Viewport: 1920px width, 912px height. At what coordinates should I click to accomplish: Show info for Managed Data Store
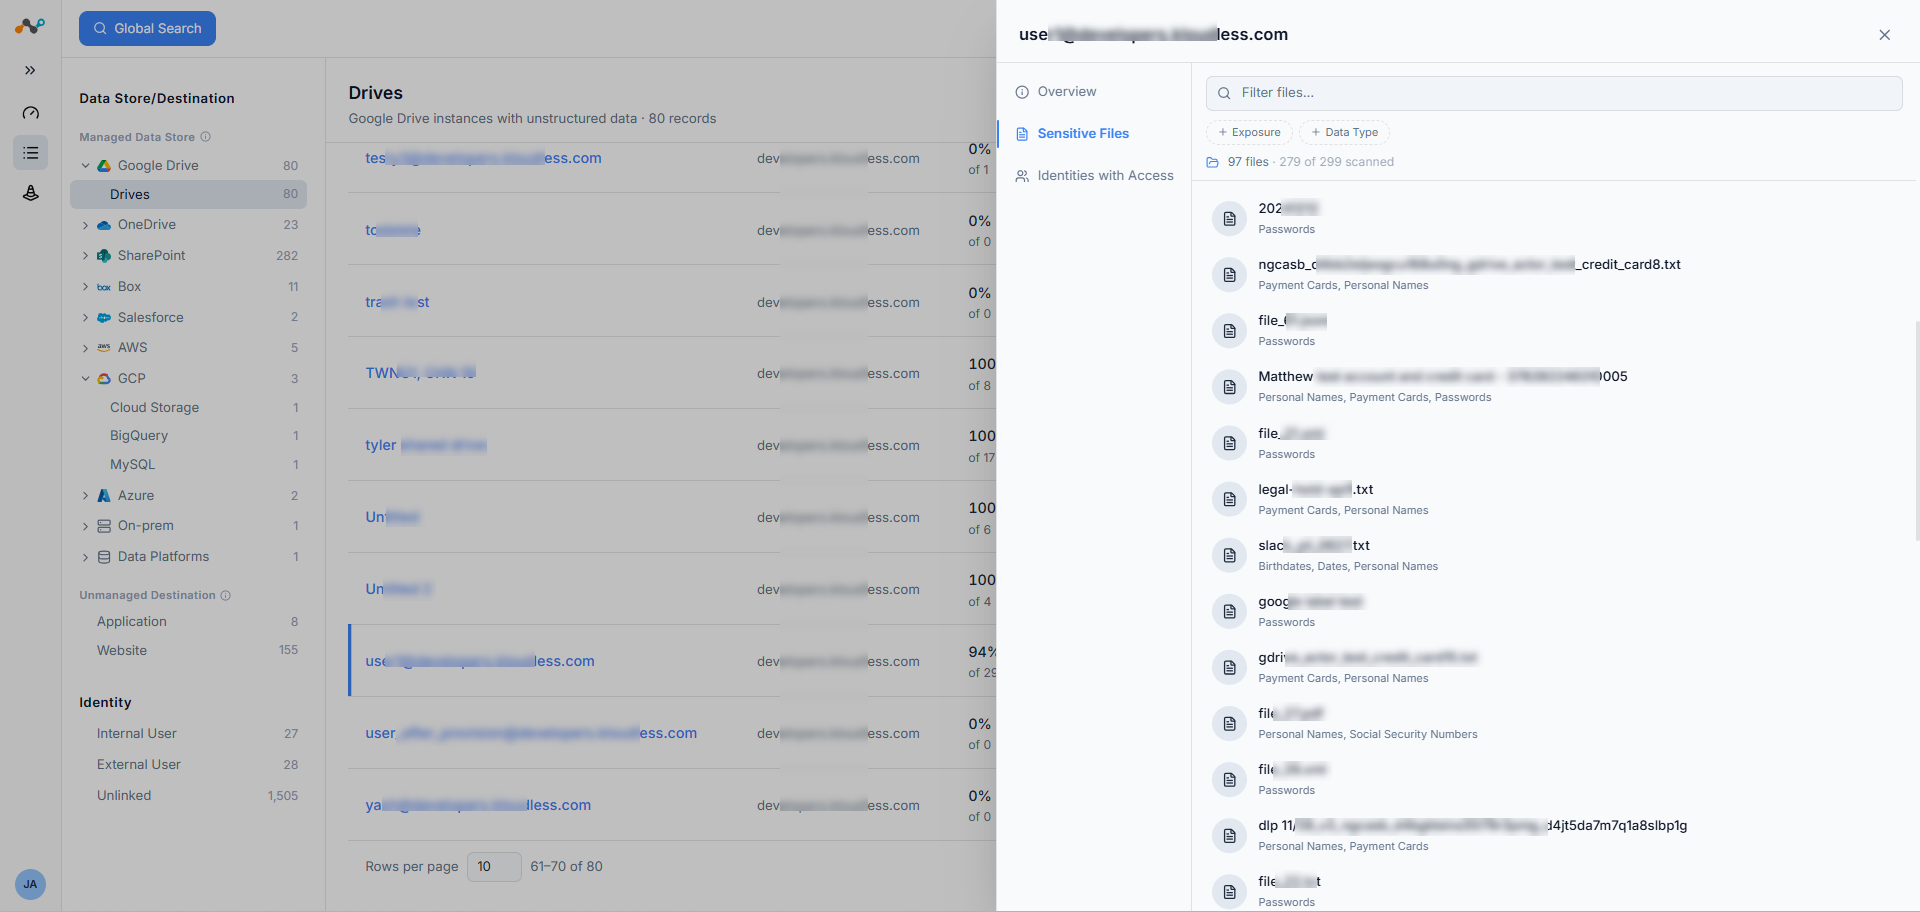(x=205, y=137)
